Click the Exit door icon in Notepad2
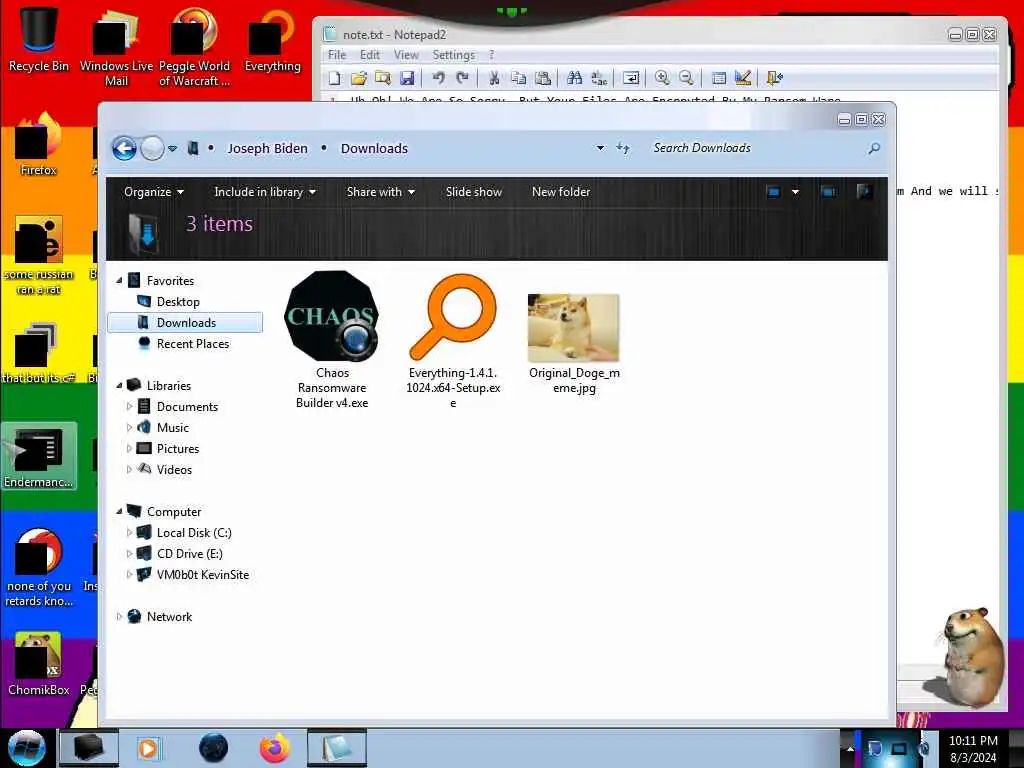 click(775, 78)
